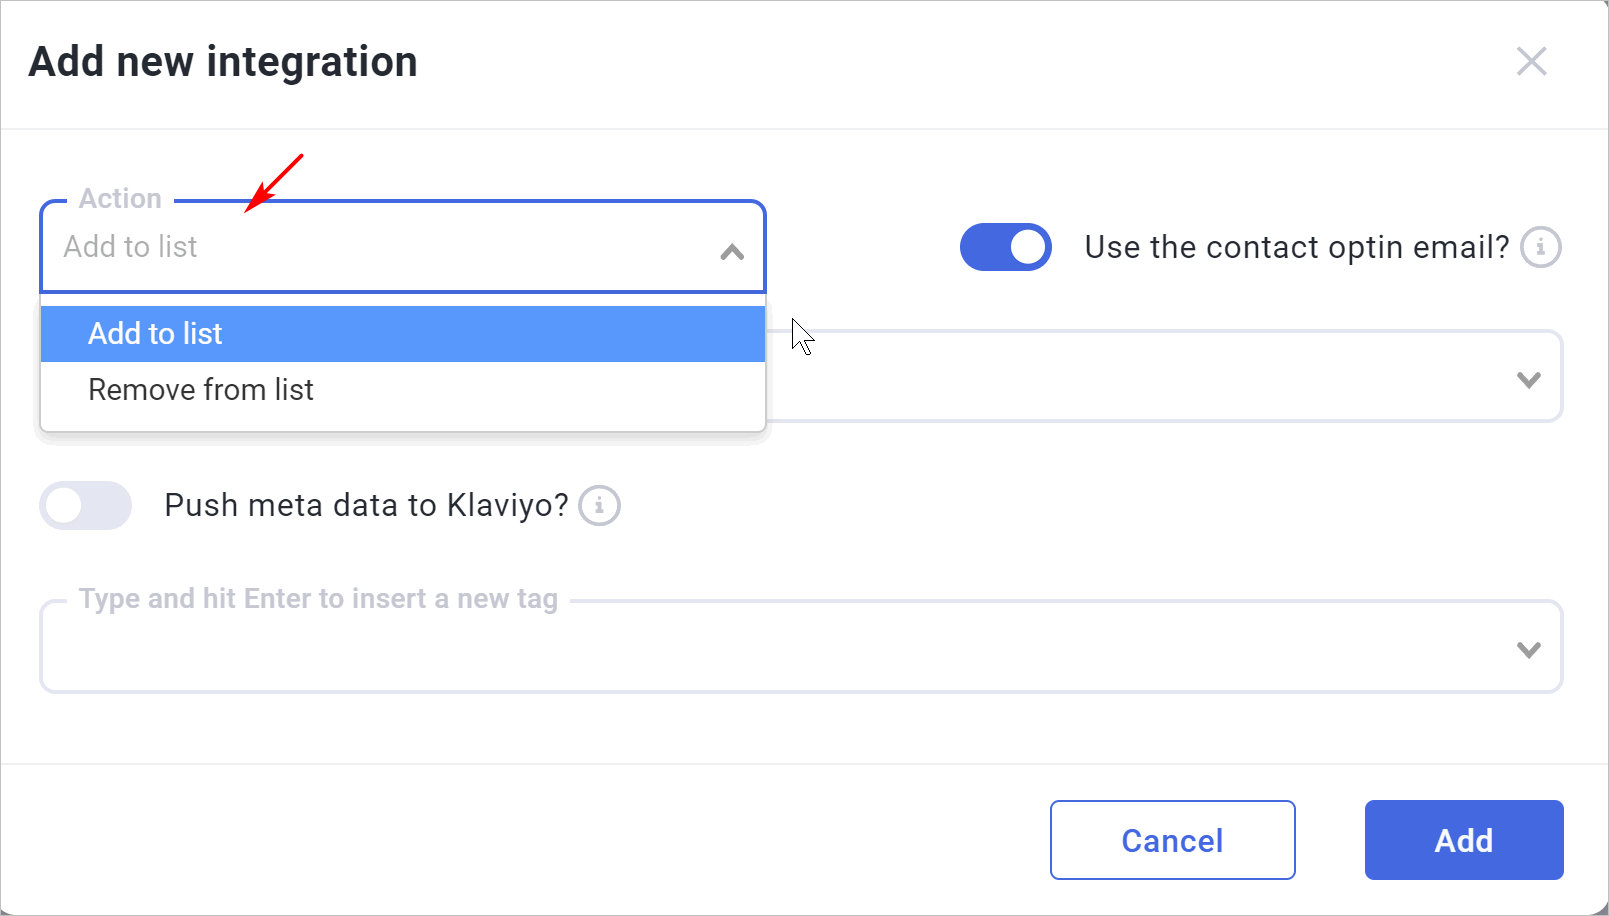Viewport: 1609px width, 916px height.
Task: Disable the contact optin email switch
Action: point(1005,247)
